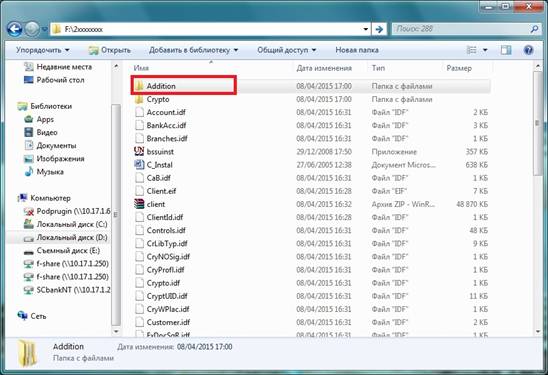The image size is (548, 375).
Task: Open Локальный диск (C:)
Action: 66,224
